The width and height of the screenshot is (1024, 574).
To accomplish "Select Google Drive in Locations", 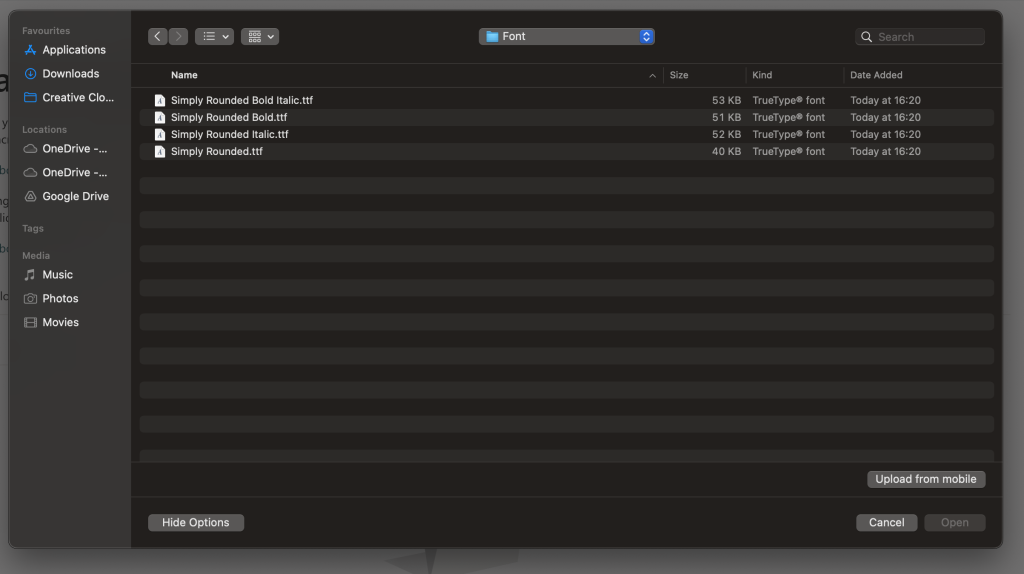I will 75,197.
